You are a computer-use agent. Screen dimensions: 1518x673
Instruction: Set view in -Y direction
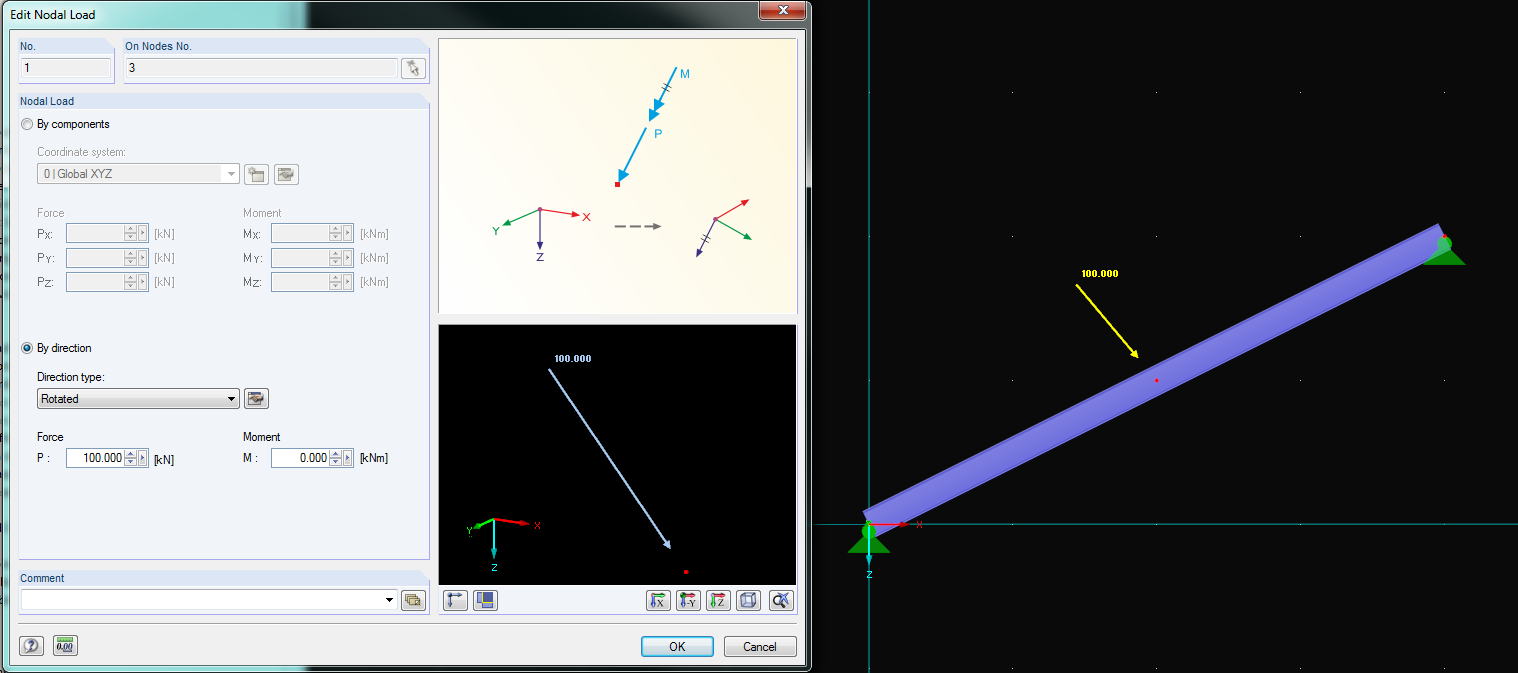click(x=688, y=600)
